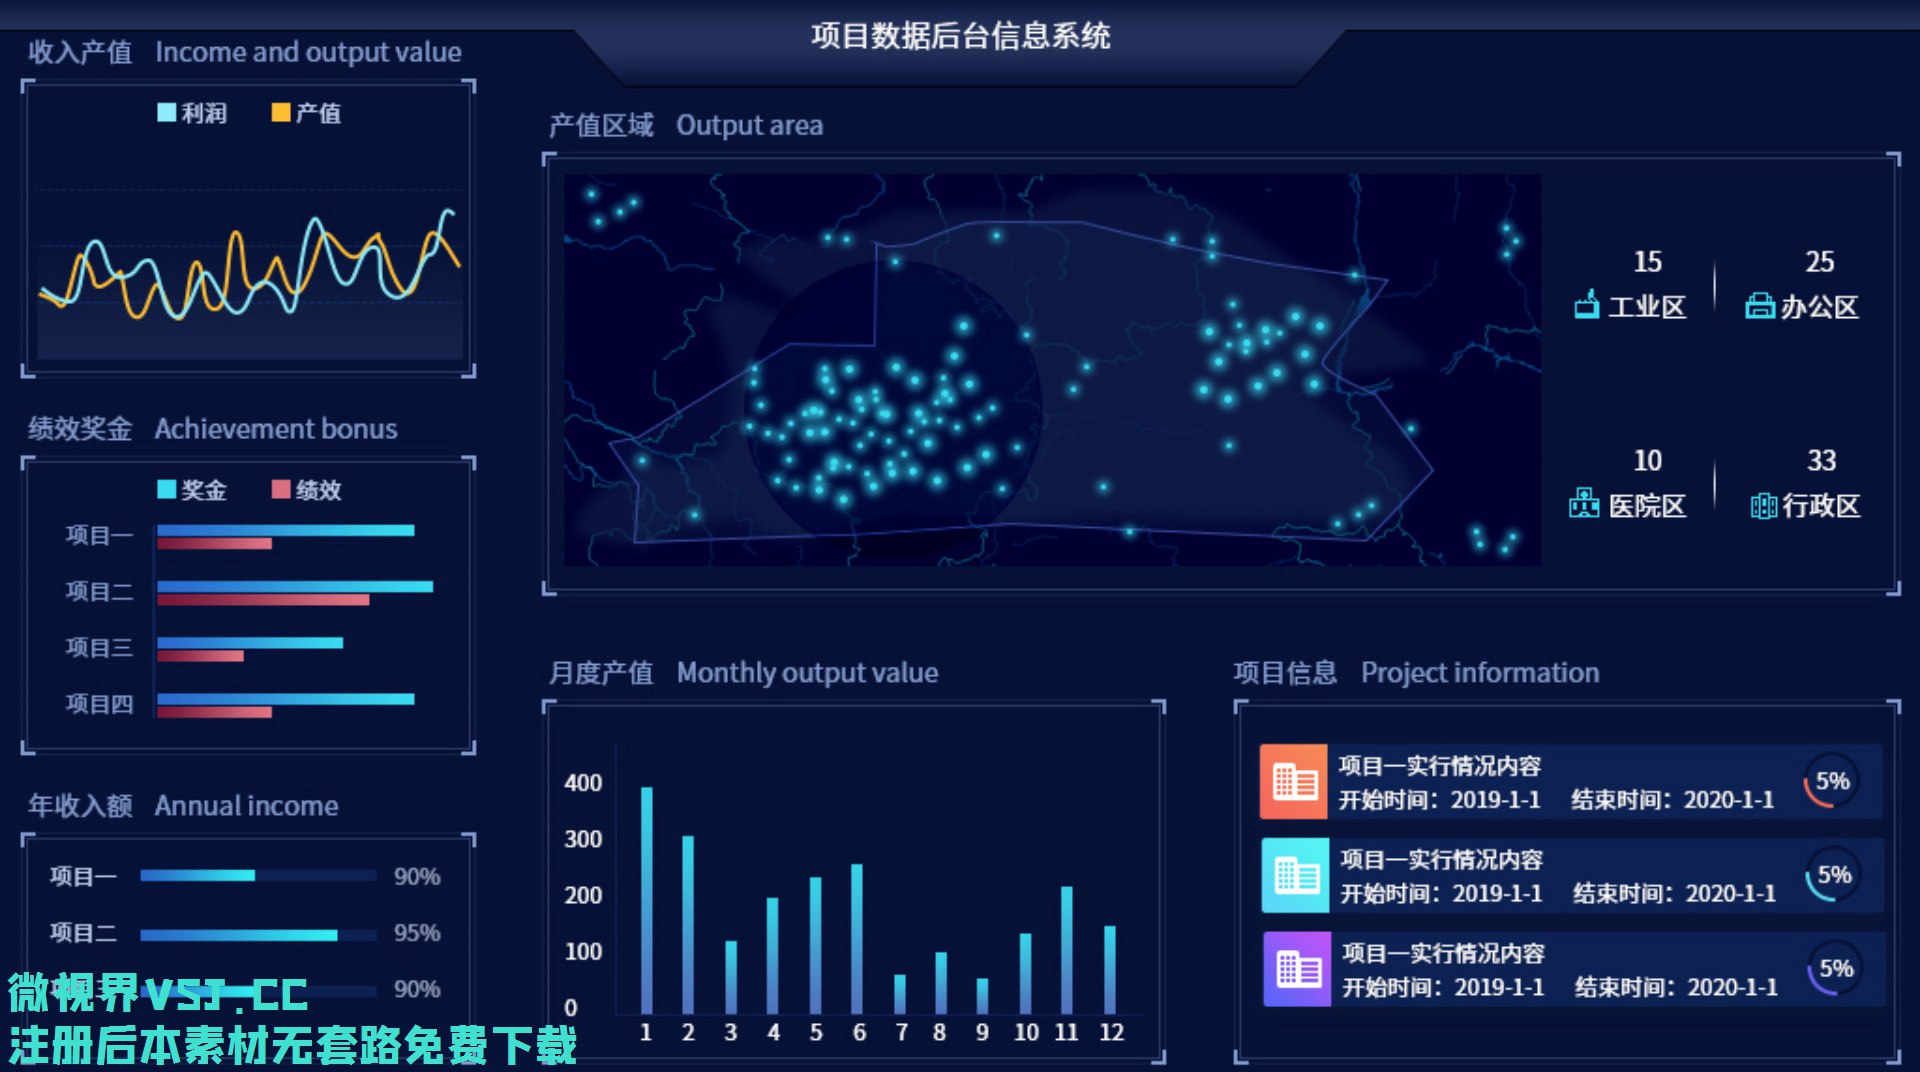Screen dimensions: 1920x1072
Task: Click the 5% progress ring of third project
Action: (x=1835, y=969)
